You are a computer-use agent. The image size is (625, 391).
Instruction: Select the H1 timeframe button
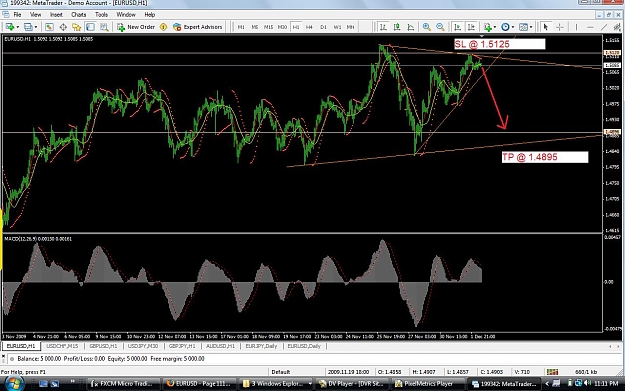click(x=296, y=27)
